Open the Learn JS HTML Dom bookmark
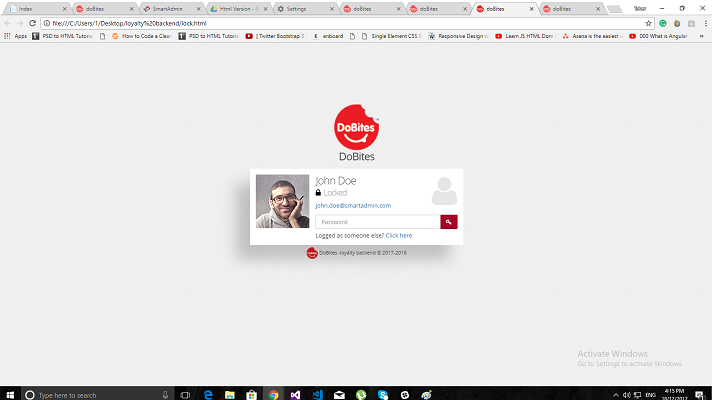712x400 pixels. (524, 36)
